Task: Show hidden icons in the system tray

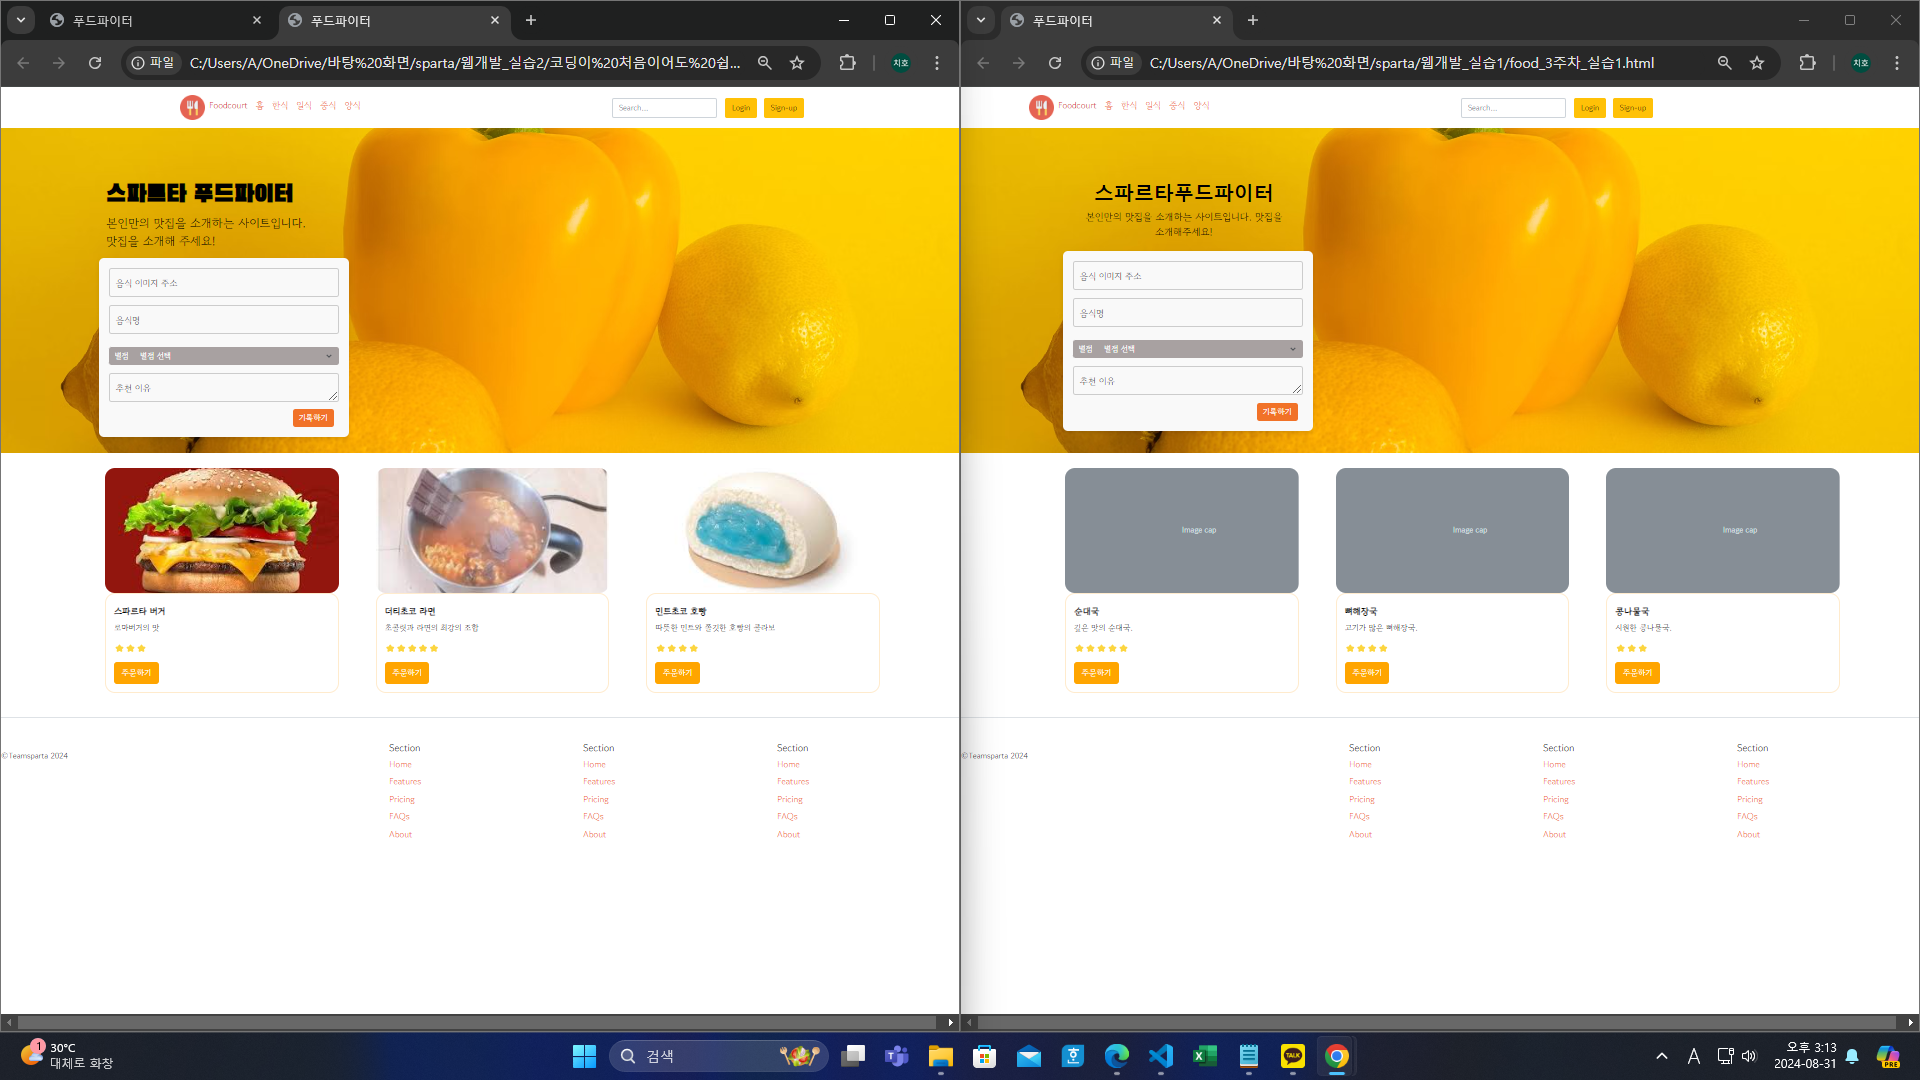Action: pos(1662,1056)
